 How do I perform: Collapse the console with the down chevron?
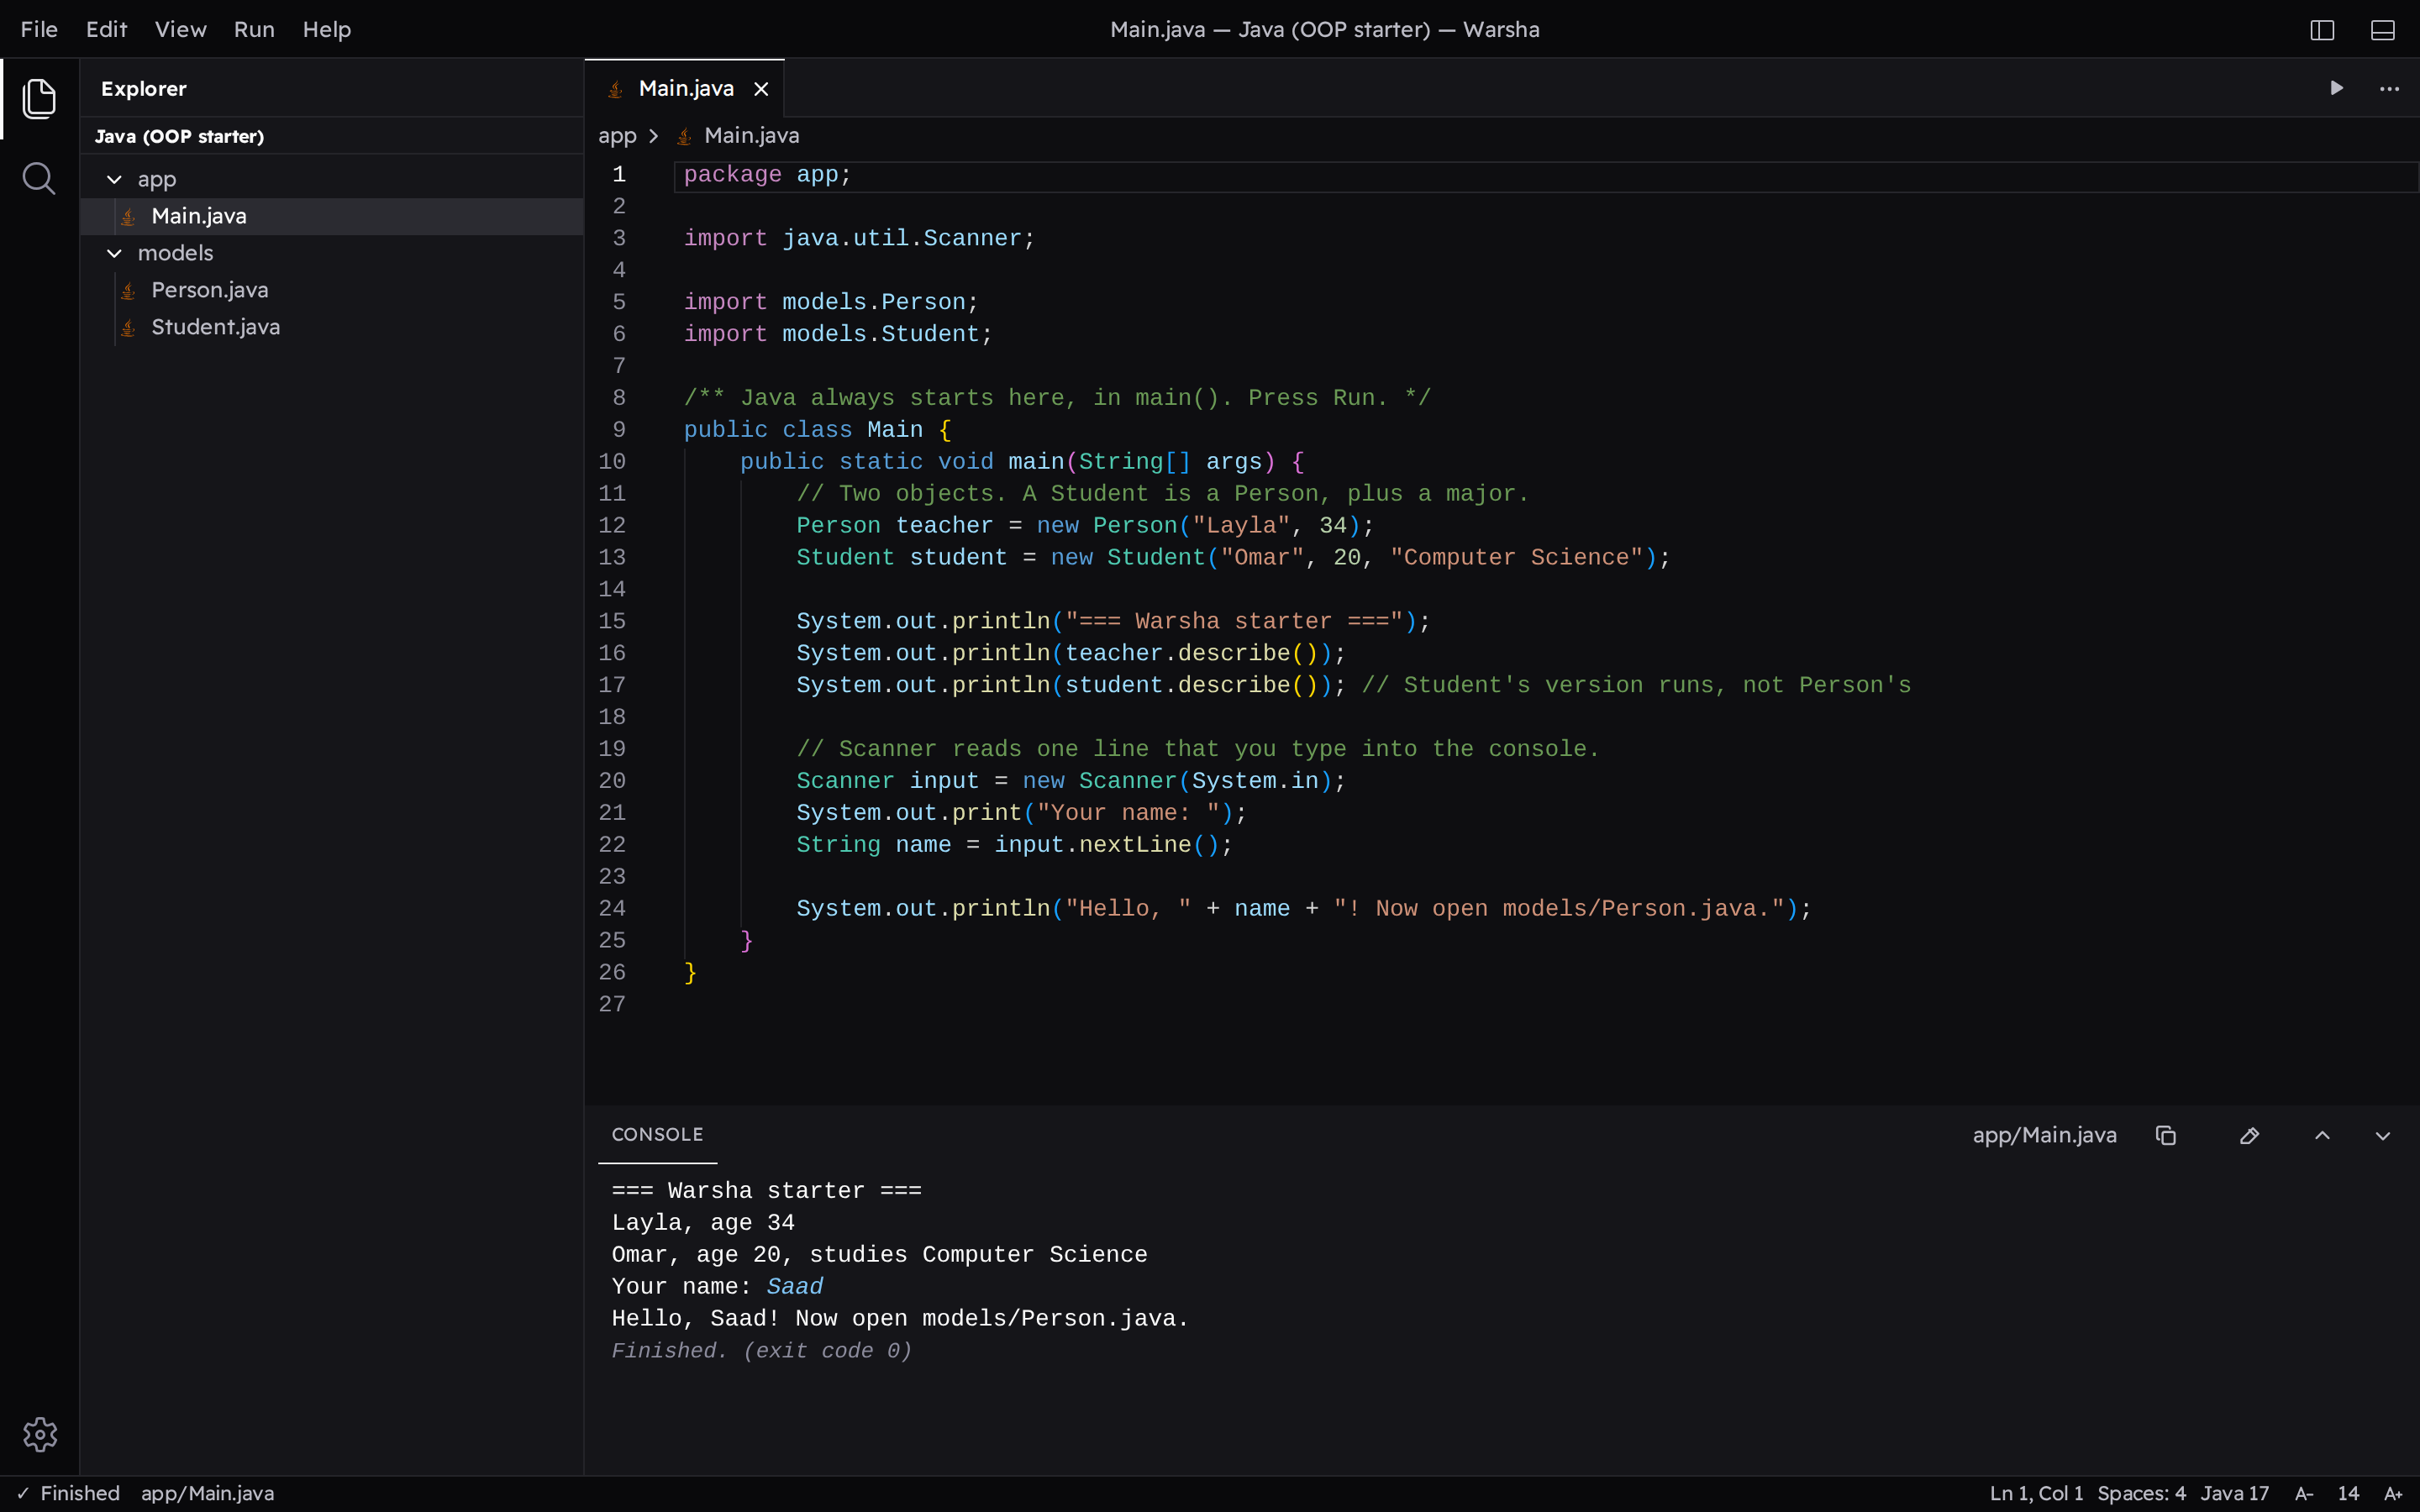[x=2383, y=1135]
